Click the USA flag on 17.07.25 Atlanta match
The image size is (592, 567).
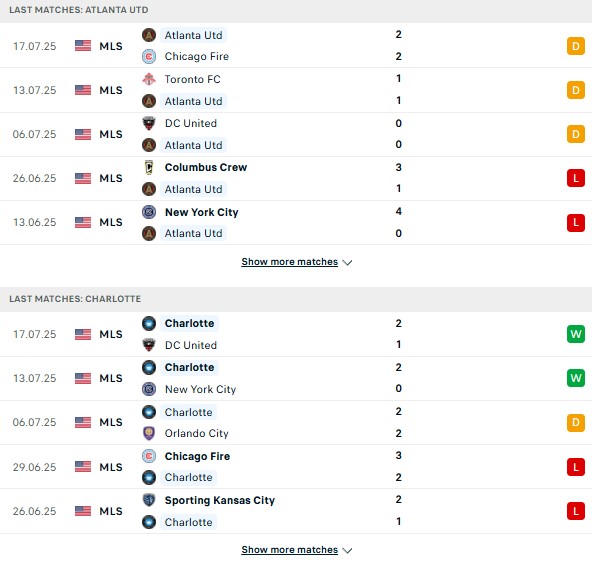[x=83, y=46]
